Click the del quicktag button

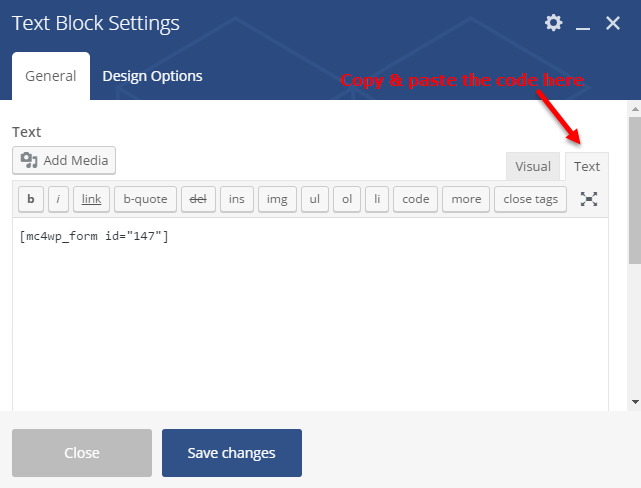(x=198, y=199)
